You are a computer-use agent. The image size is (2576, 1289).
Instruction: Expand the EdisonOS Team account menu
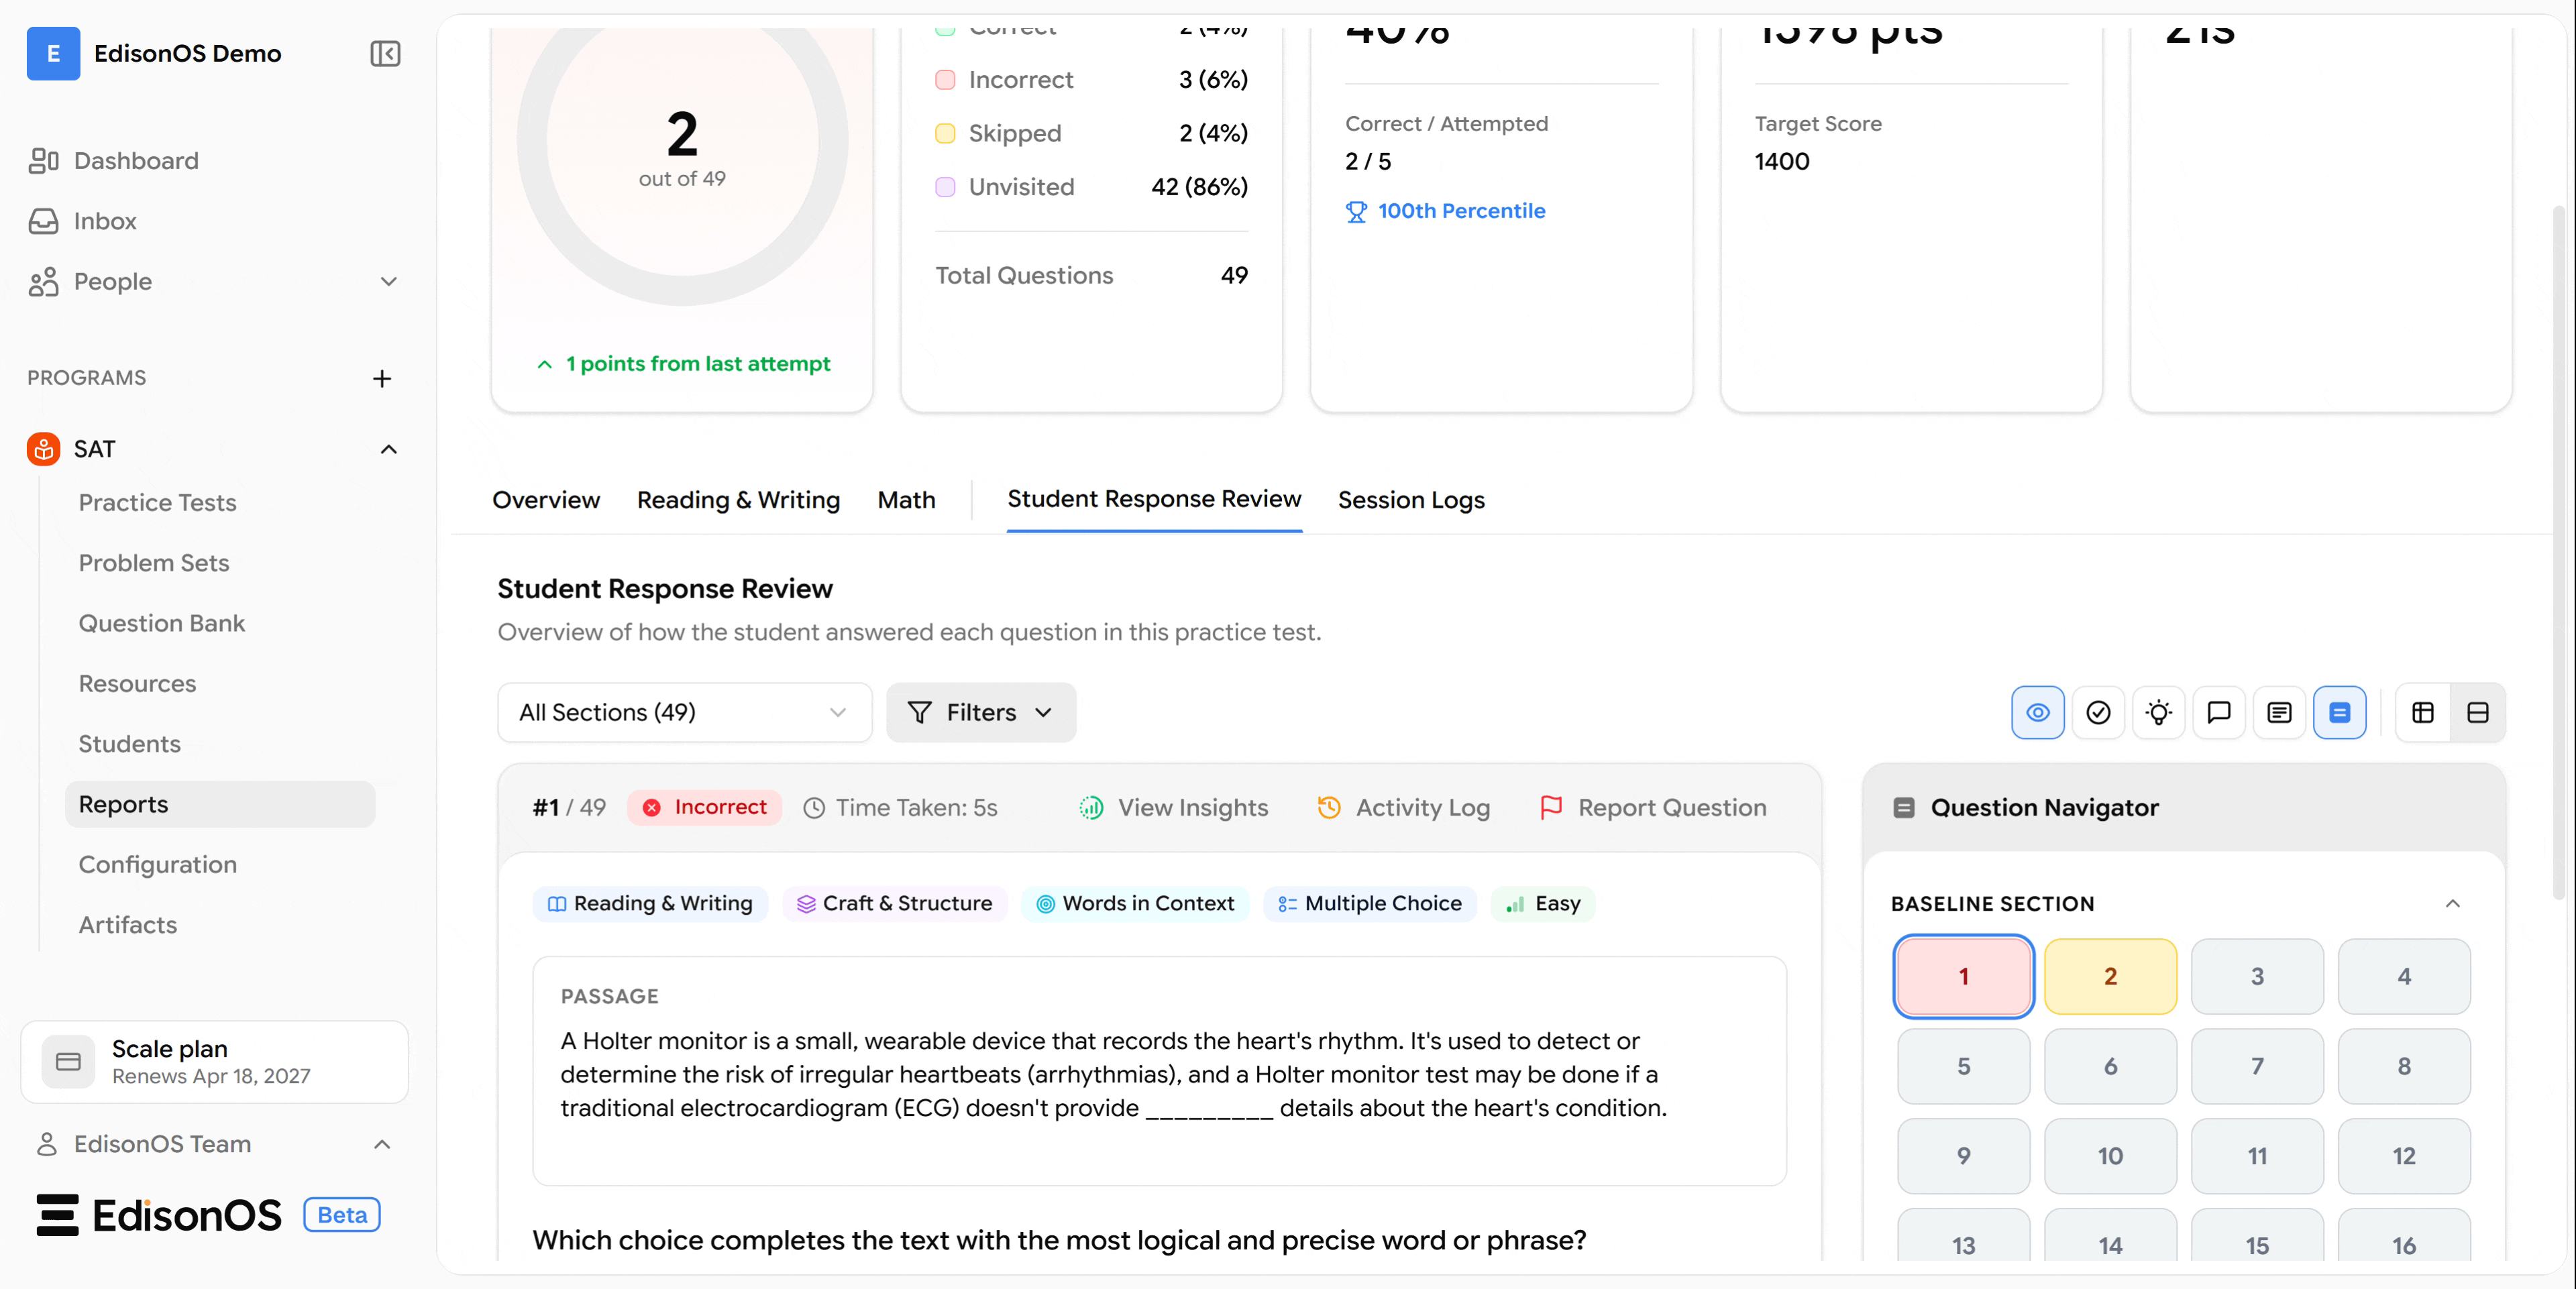[x=382, y=1144]
